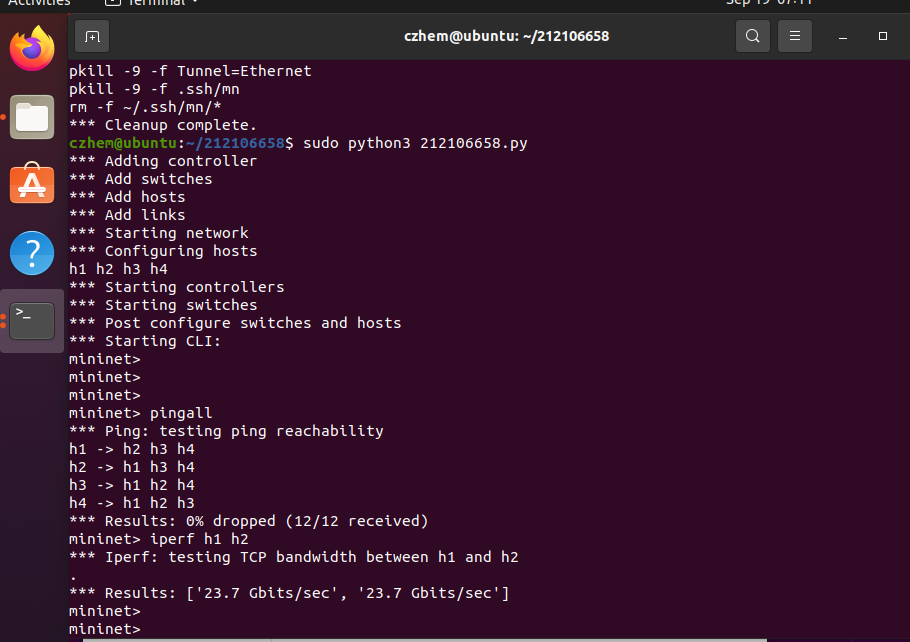The height and width of the screenshot is (642, 910).
Task: Open the terminal hamburger menu
Action: 795,36
